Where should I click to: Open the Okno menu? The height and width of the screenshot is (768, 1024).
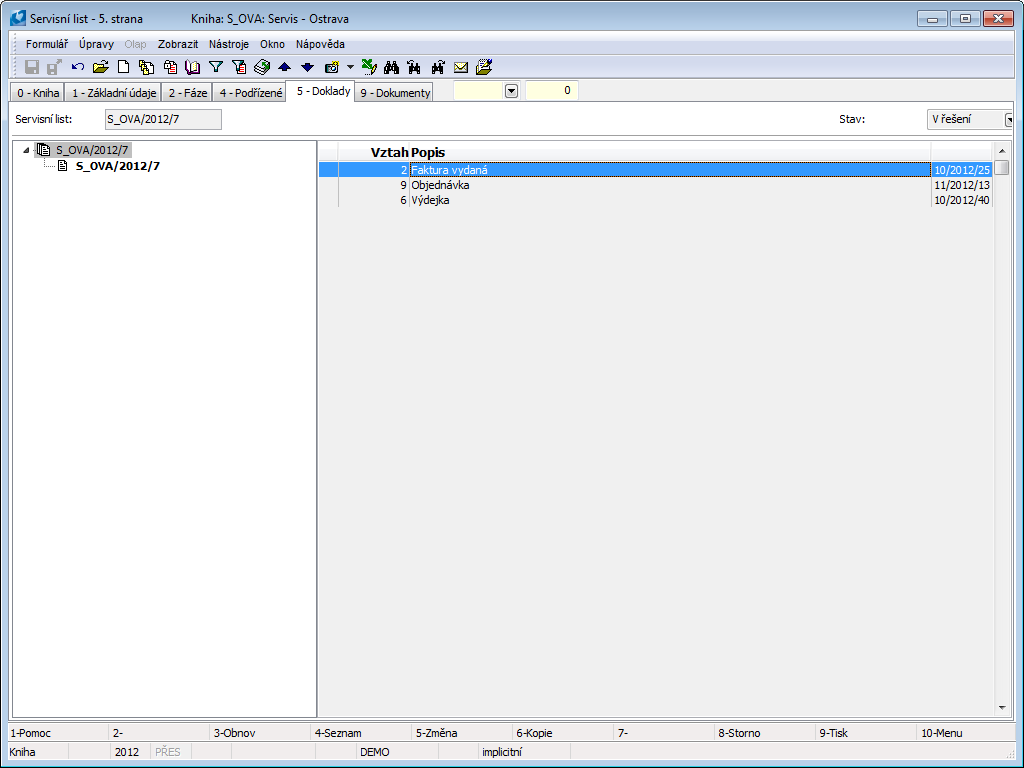272,44
